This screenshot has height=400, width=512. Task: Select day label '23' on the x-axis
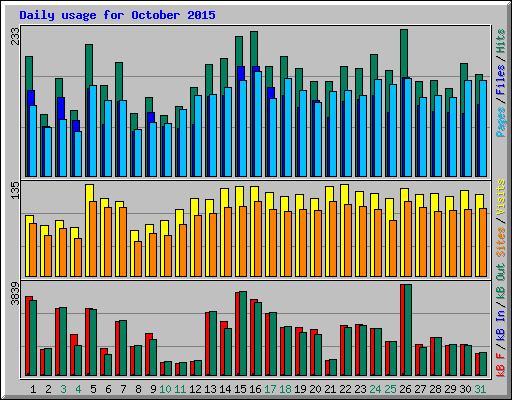tap(360, 389)
